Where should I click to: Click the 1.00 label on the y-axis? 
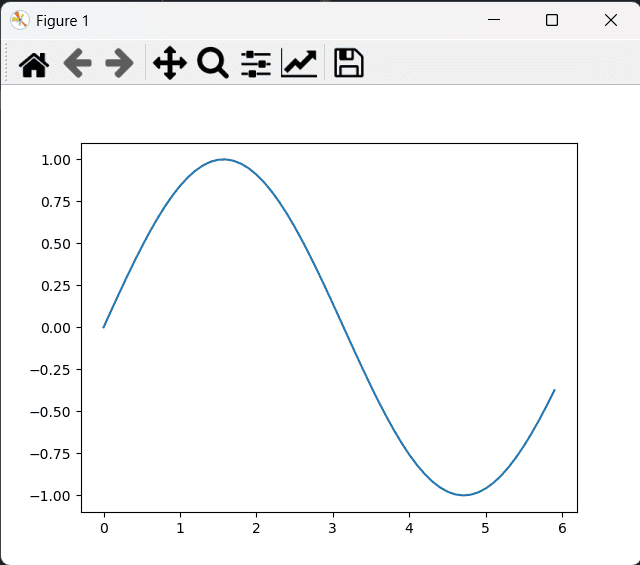(54, 160)
